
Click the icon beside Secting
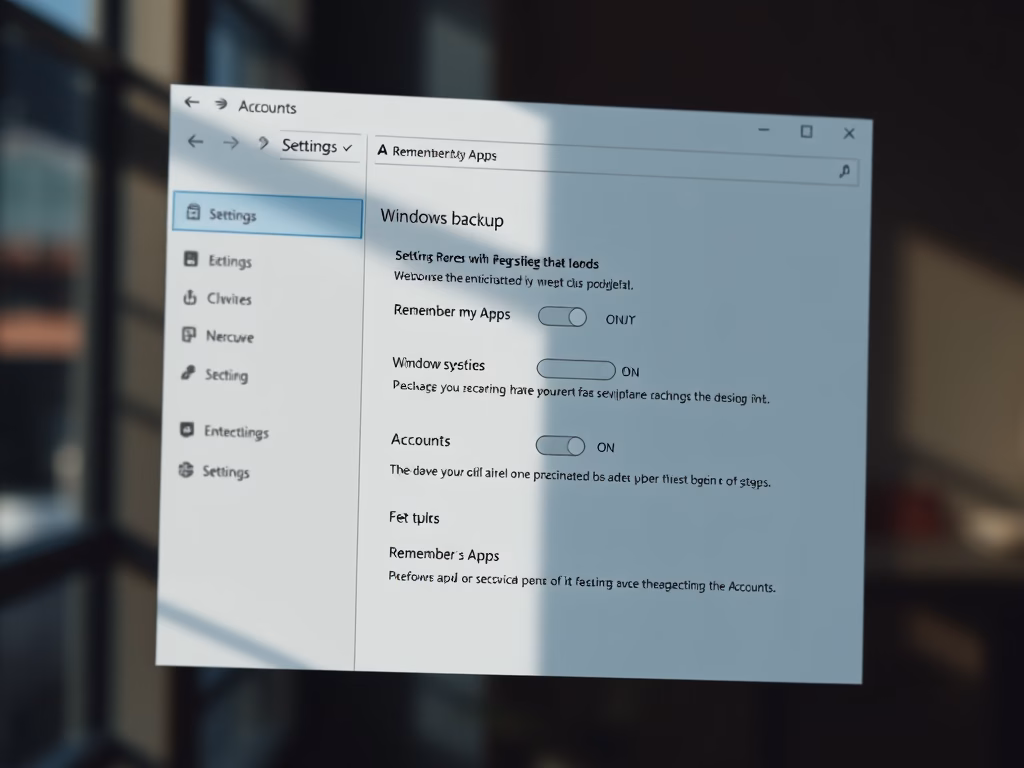point(188,373)
